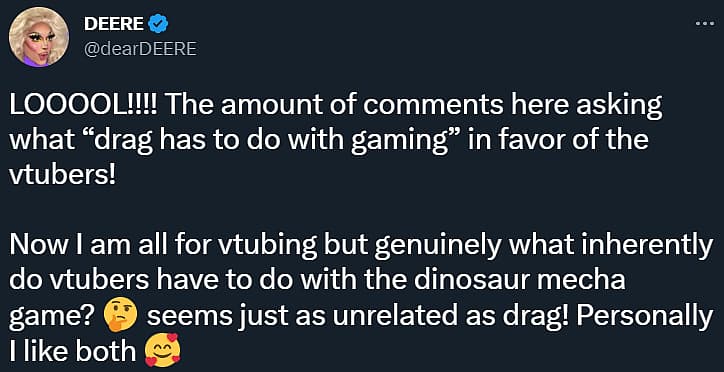
Task: Open the @dearDEERE handle link
Action: (140, 48)
